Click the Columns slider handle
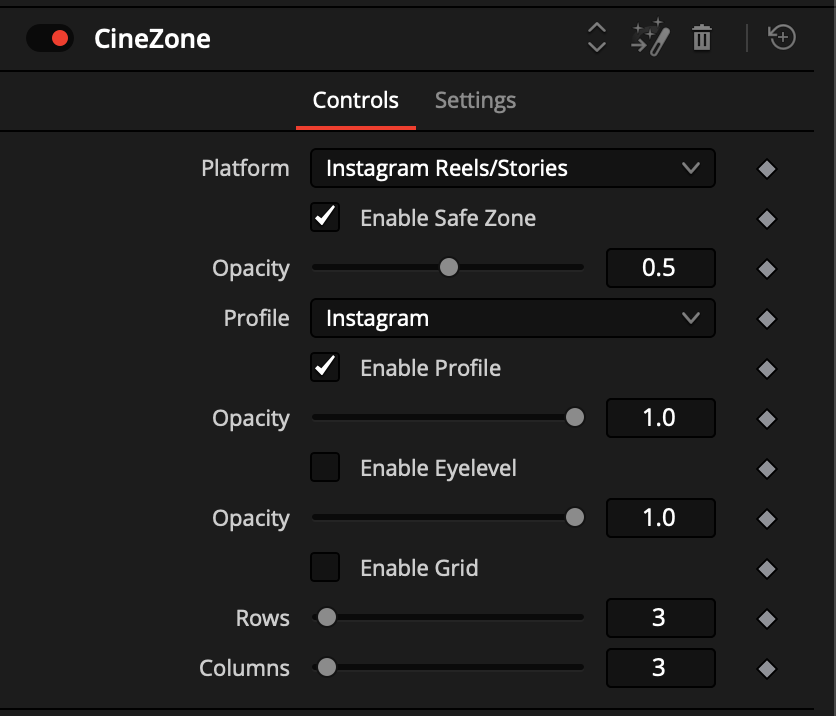This screenshot has height=716, width=836. pyautogui.click(x=327, y=667)
